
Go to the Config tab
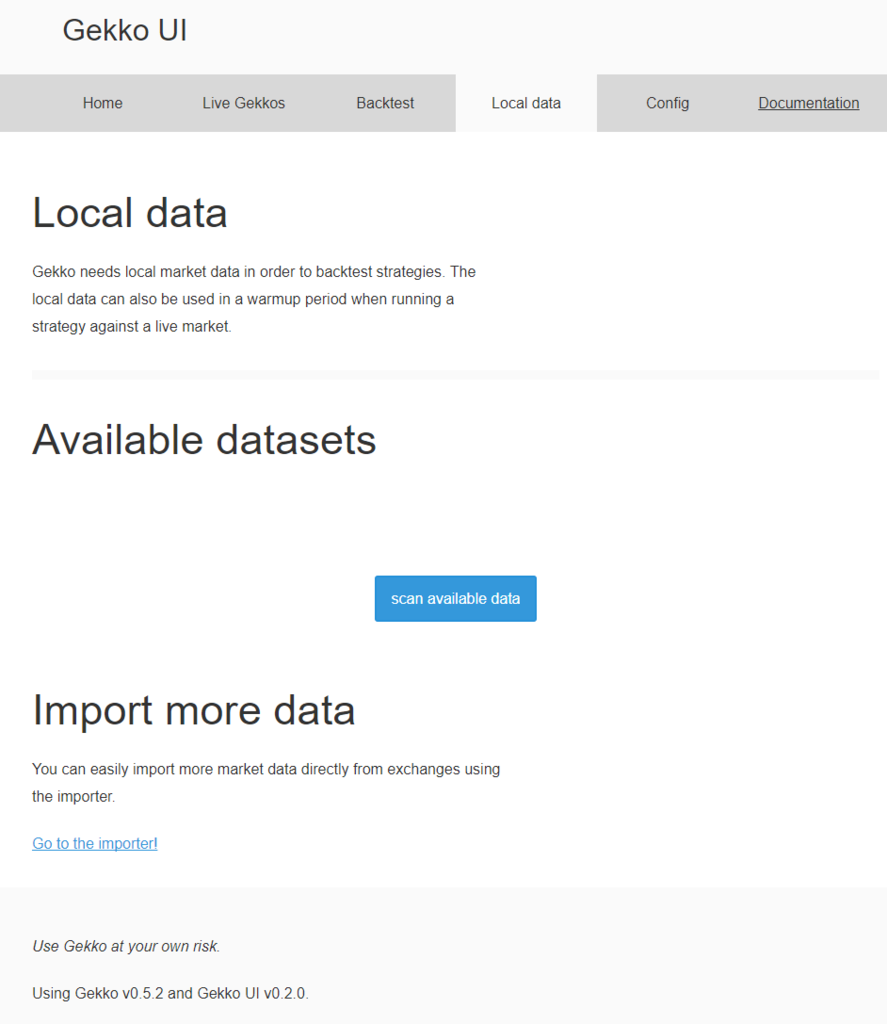[x=668, y=103]
